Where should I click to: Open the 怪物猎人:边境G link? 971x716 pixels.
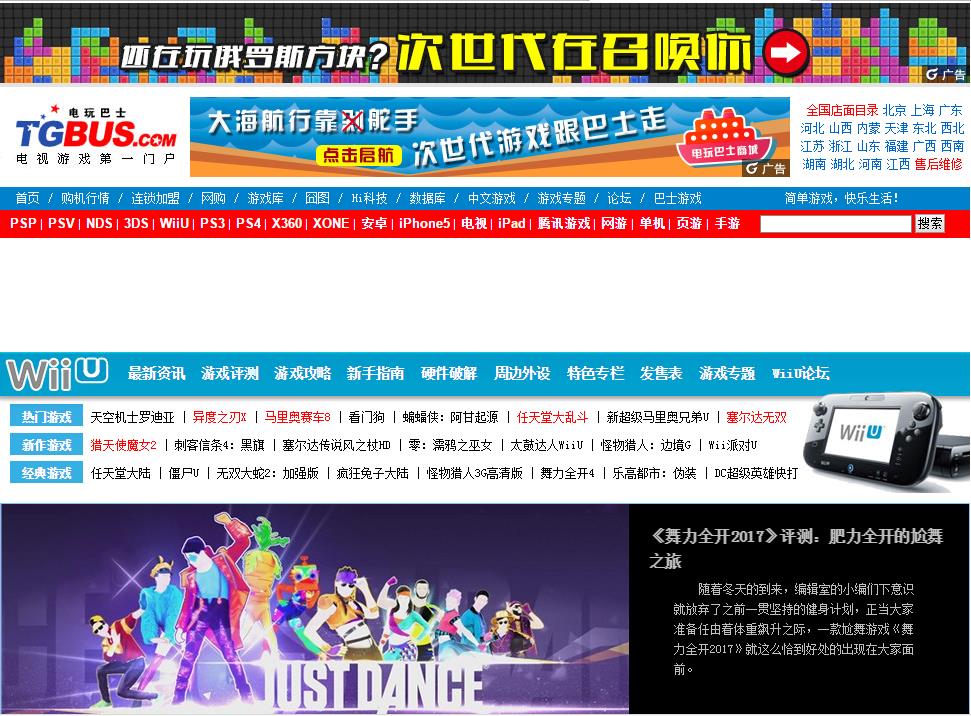[646, 445]
